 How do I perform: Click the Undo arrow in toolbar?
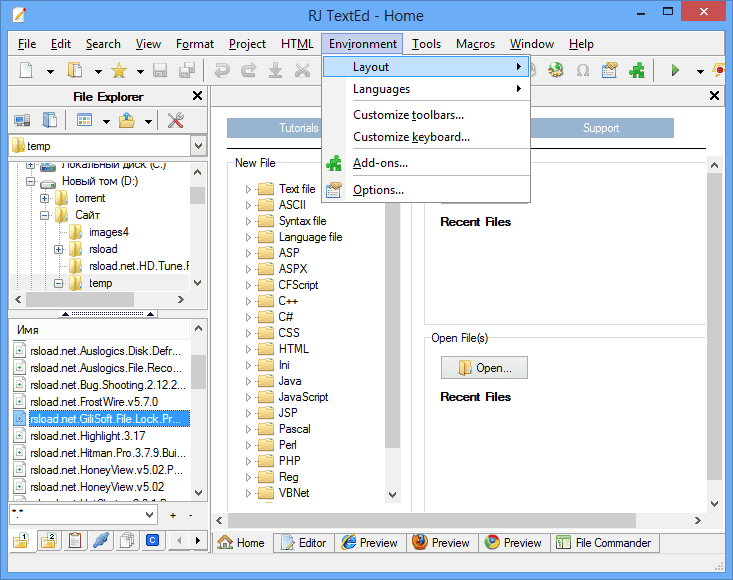click(x=221, y=71)
